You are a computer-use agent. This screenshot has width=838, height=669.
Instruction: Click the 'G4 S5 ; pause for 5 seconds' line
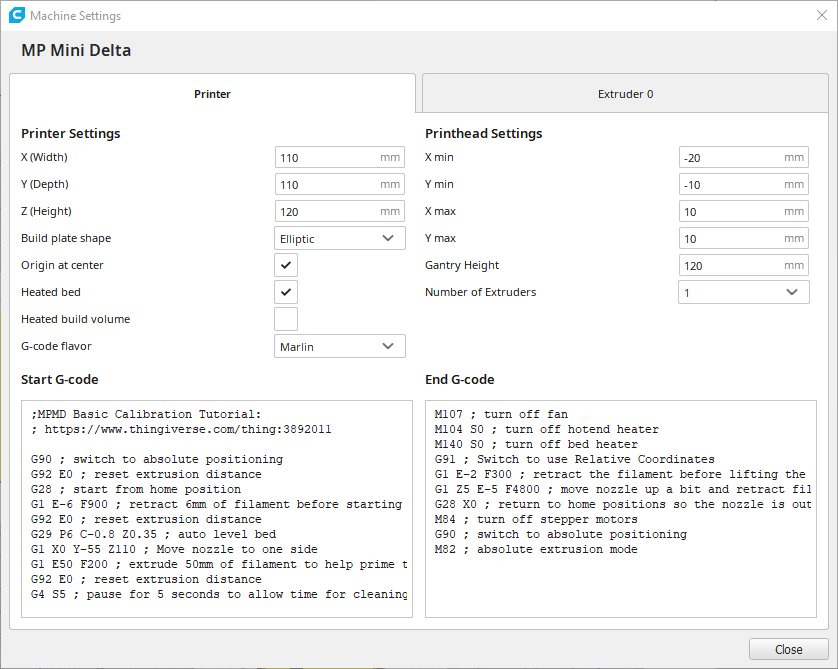pyautogui.click(x=219, y=594)
